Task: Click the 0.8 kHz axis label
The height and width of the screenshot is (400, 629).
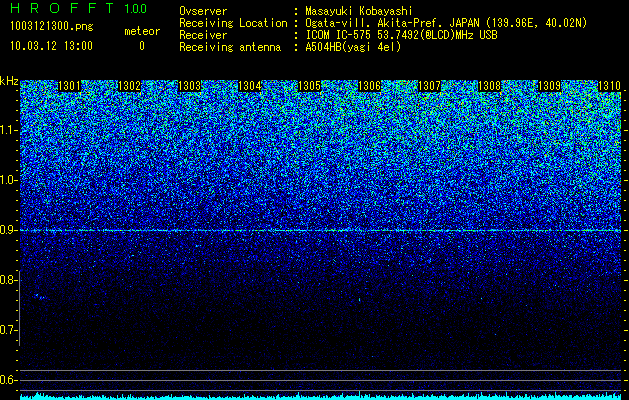Action: (9, 280)
